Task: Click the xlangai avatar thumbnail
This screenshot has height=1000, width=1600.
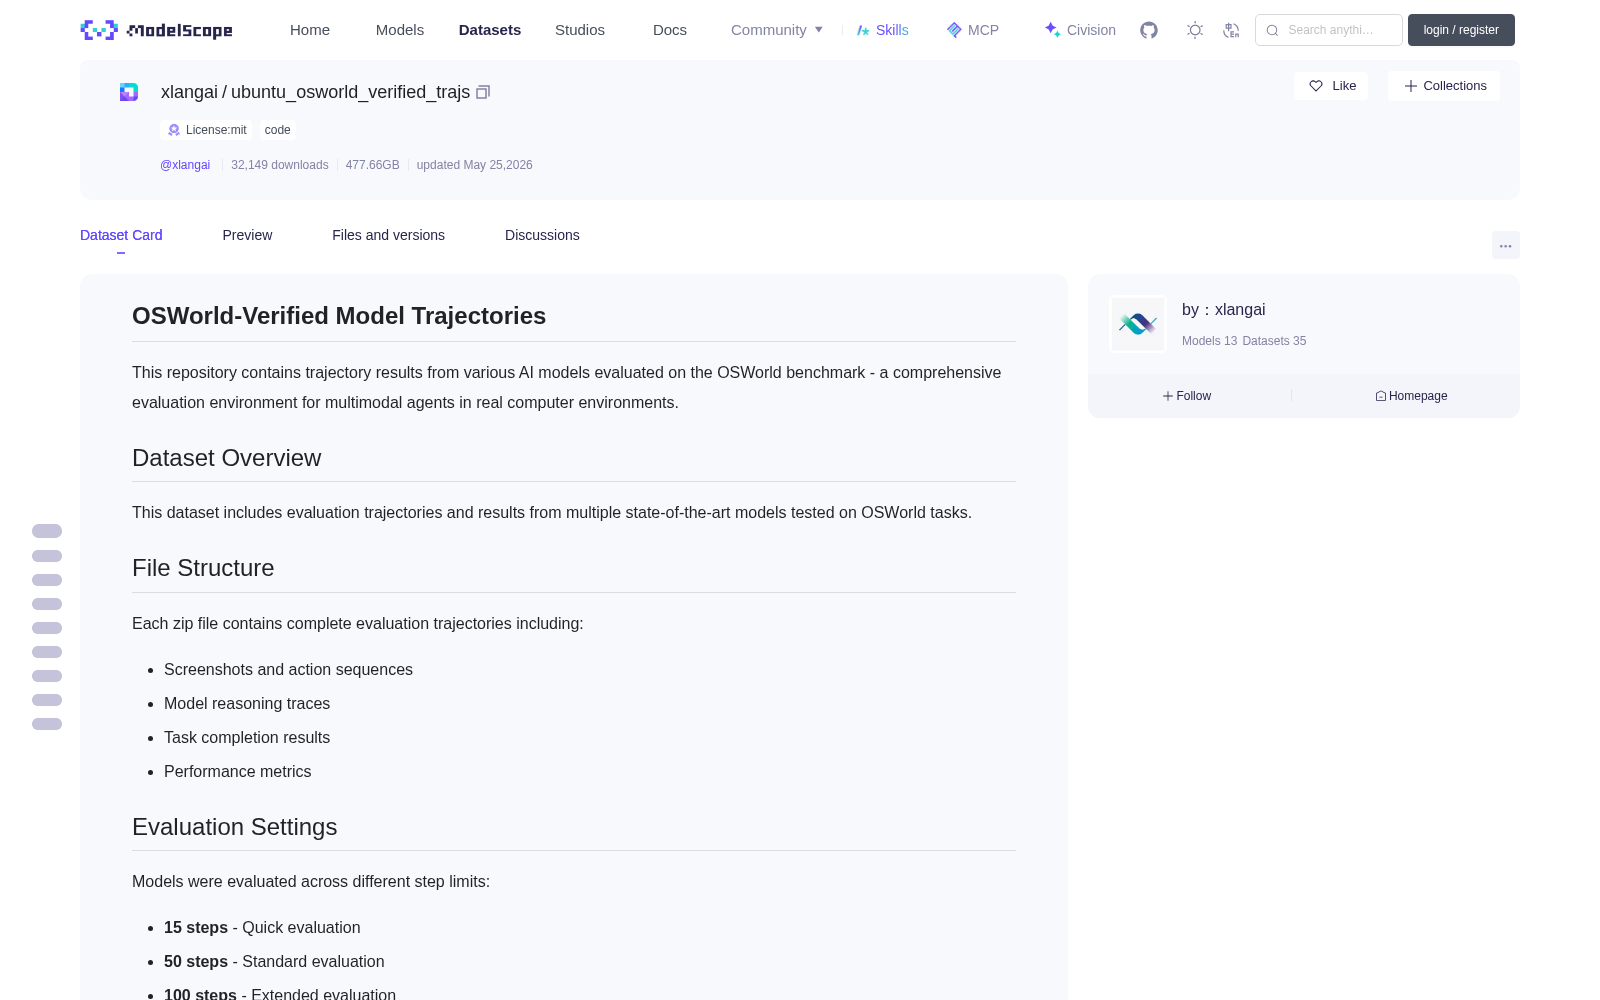Action: (x=1138, y=324)
